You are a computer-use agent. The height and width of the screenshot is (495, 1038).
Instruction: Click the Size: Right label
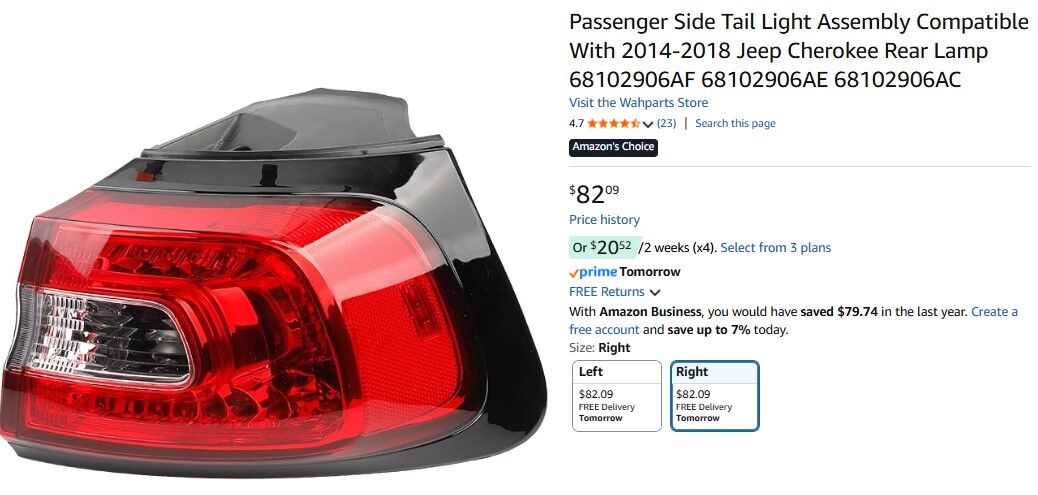[599, 348]
